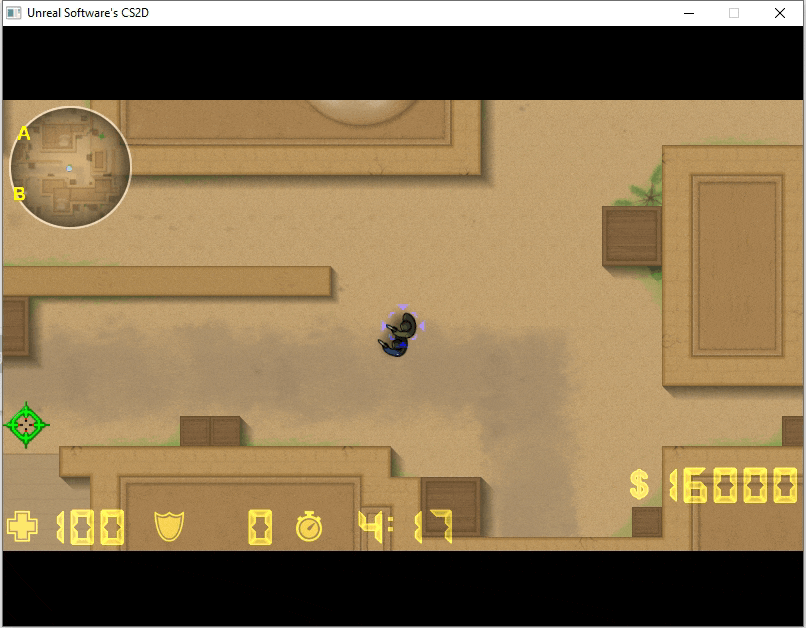Click the yellow armor shield icon

pyautogui.click(x=169, y=526)
